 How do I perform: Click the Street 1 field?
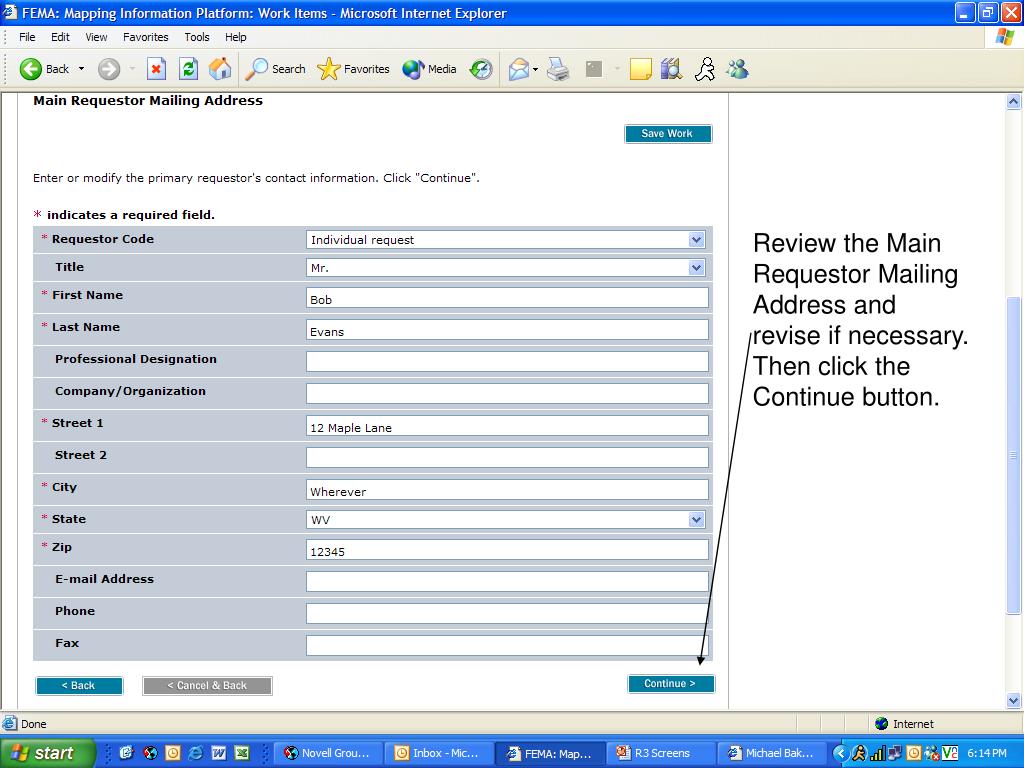[507, 426]
